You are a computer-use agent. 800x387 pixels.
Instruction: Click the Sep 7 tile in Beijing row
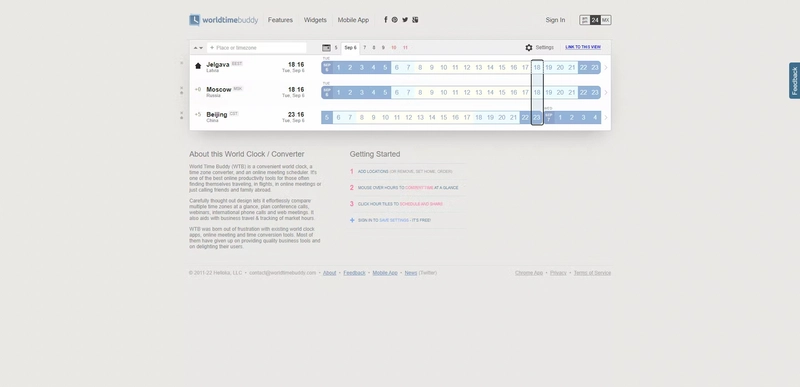coord(548,117)
